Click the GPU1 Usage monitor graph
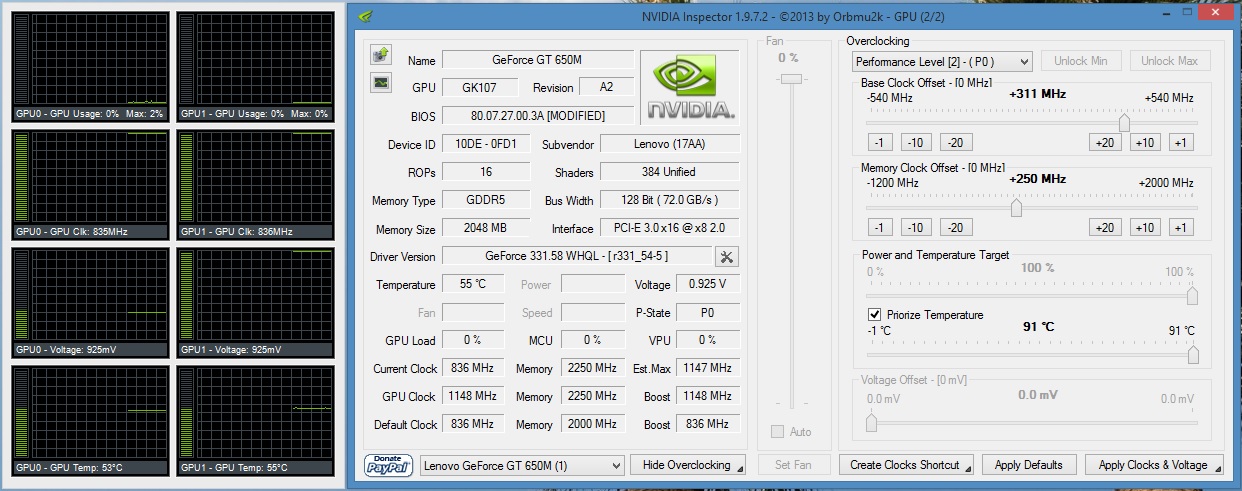Screen dimensions: 1242x491 254,66
